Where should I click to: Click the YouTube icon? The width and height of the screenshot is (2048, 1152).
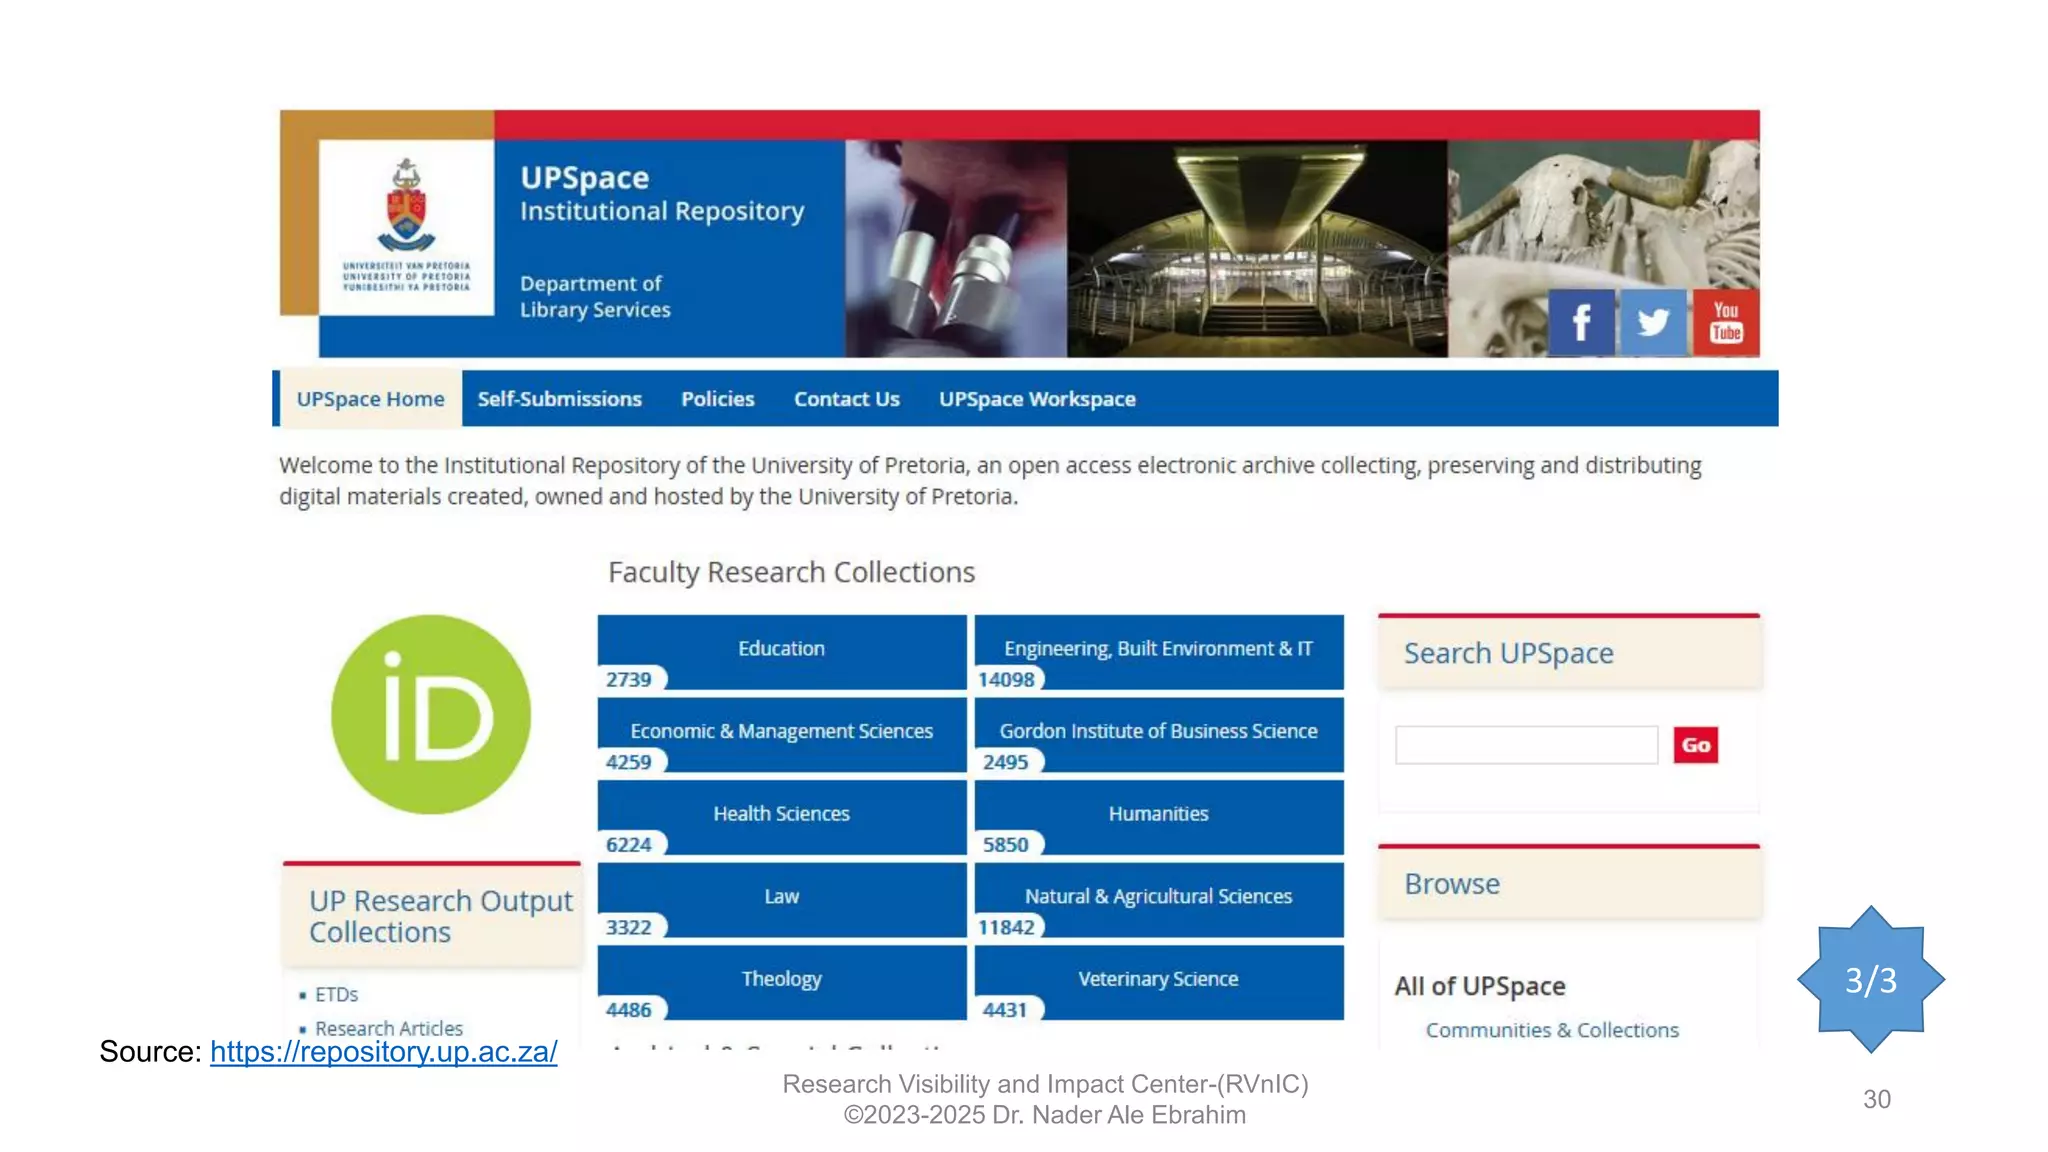pyautogui.click(x=1726, y=322)
